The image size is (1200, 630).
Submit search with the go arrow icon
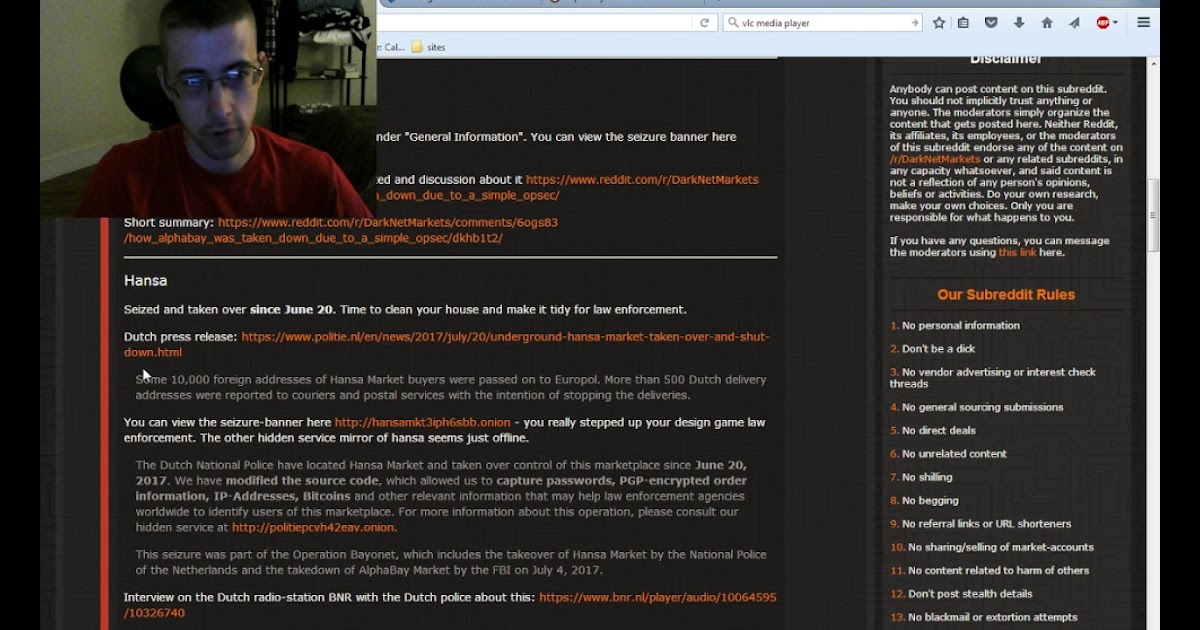tap(914, 22)
